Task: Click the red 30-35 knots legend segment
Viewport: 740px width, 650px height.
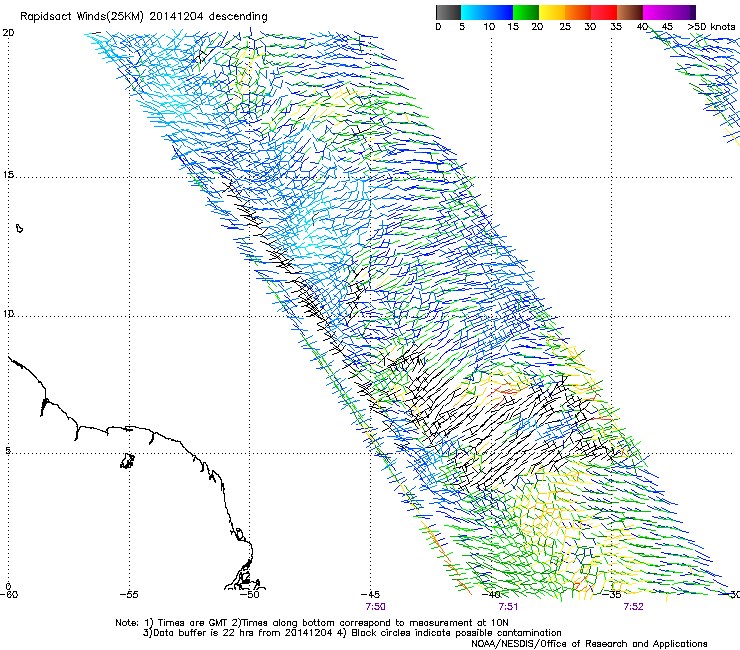Action: pos(604,12)
